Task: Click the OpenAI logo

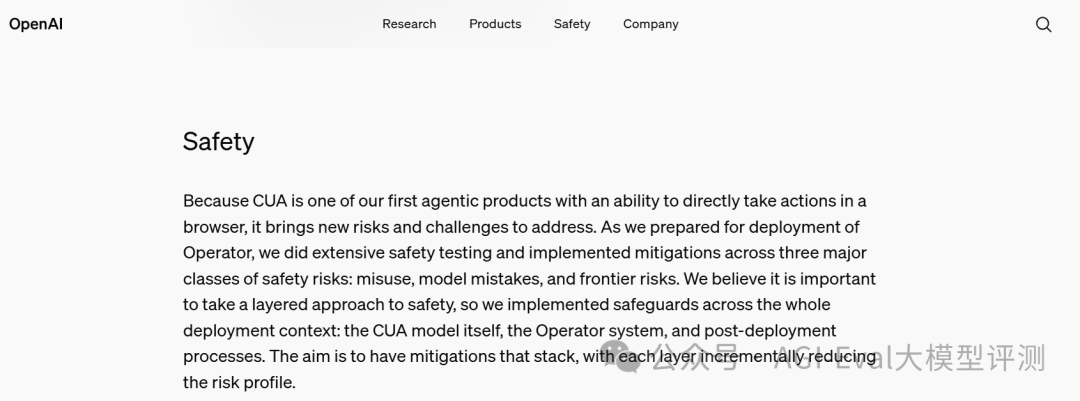Action: point(36,24)
